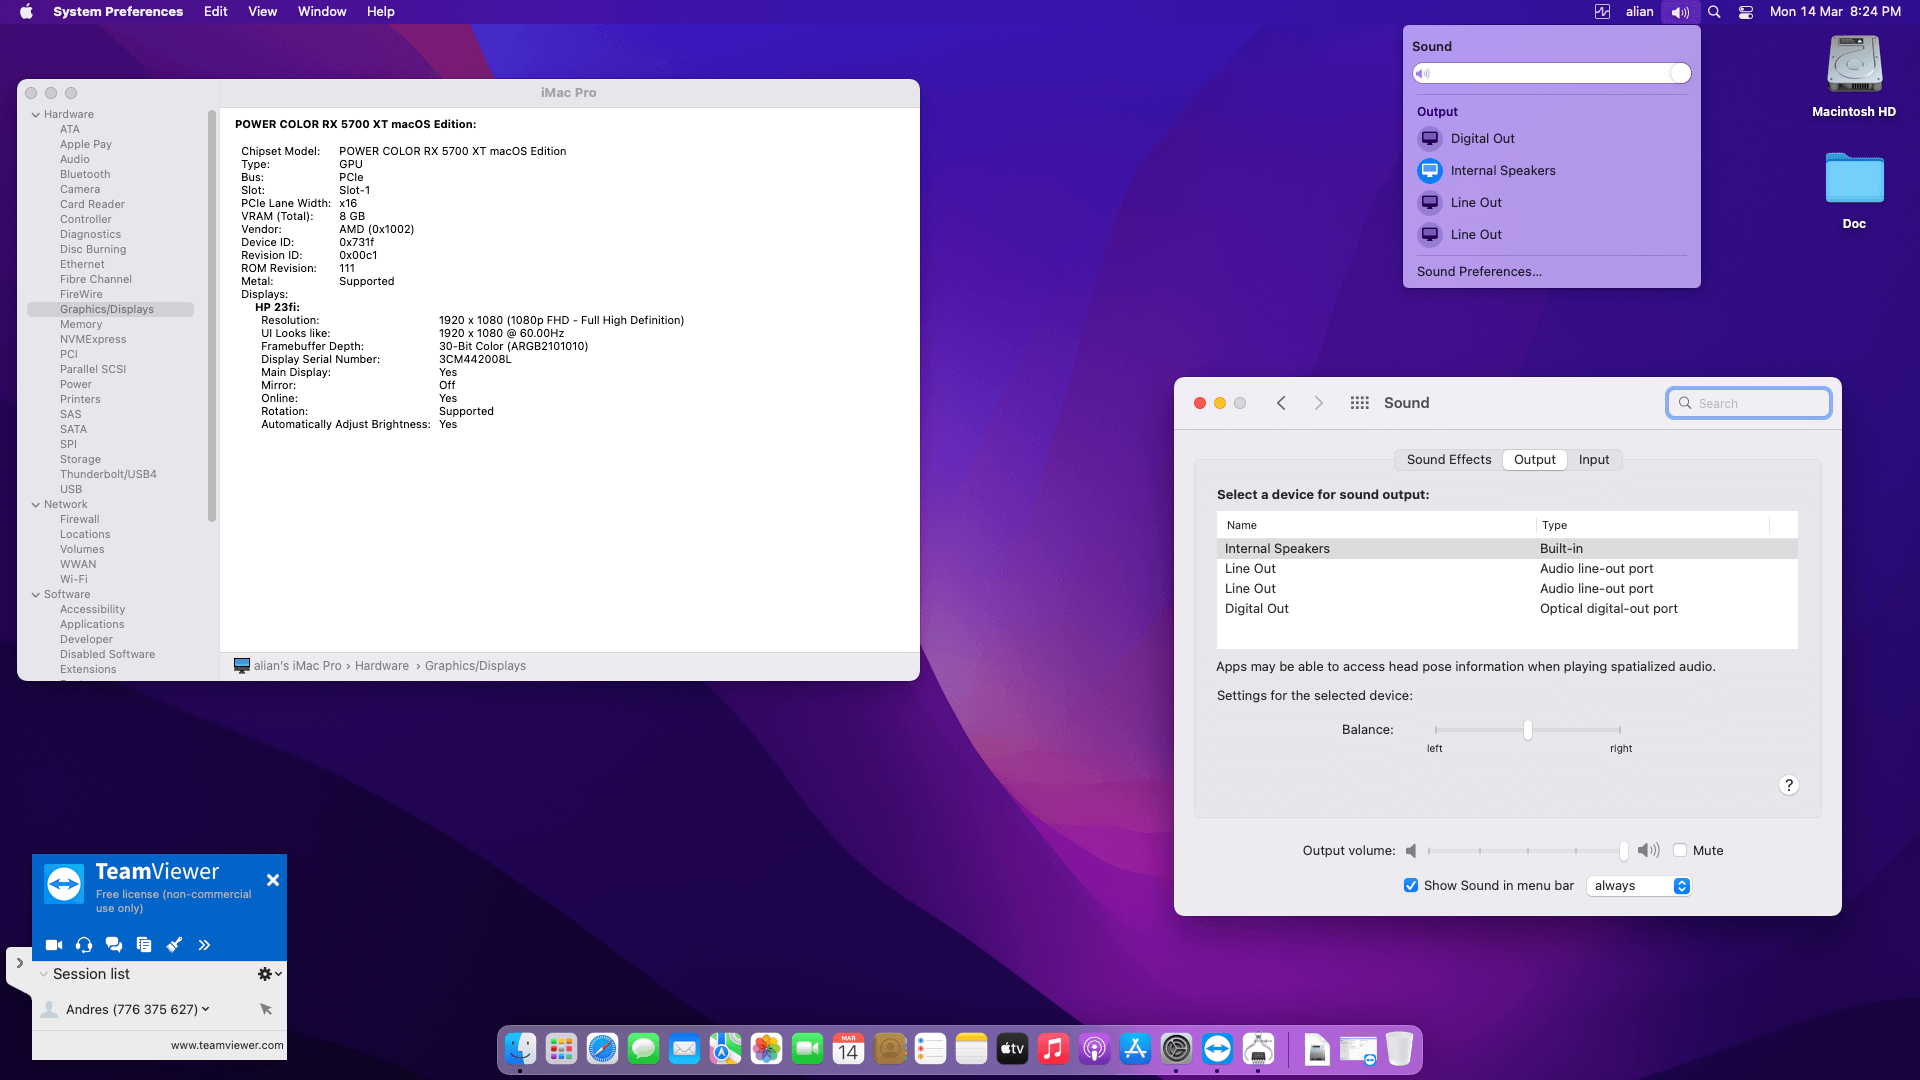
Task: Open Launchpad from the Dock
Action: click(x=561, y=1049)
